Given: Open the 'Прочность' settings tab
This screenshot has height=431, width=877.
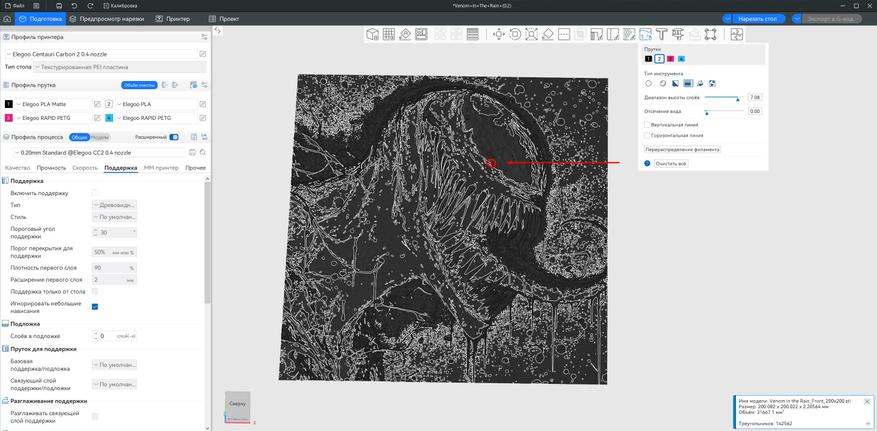Looking at the screenshot, I should 51,168.
